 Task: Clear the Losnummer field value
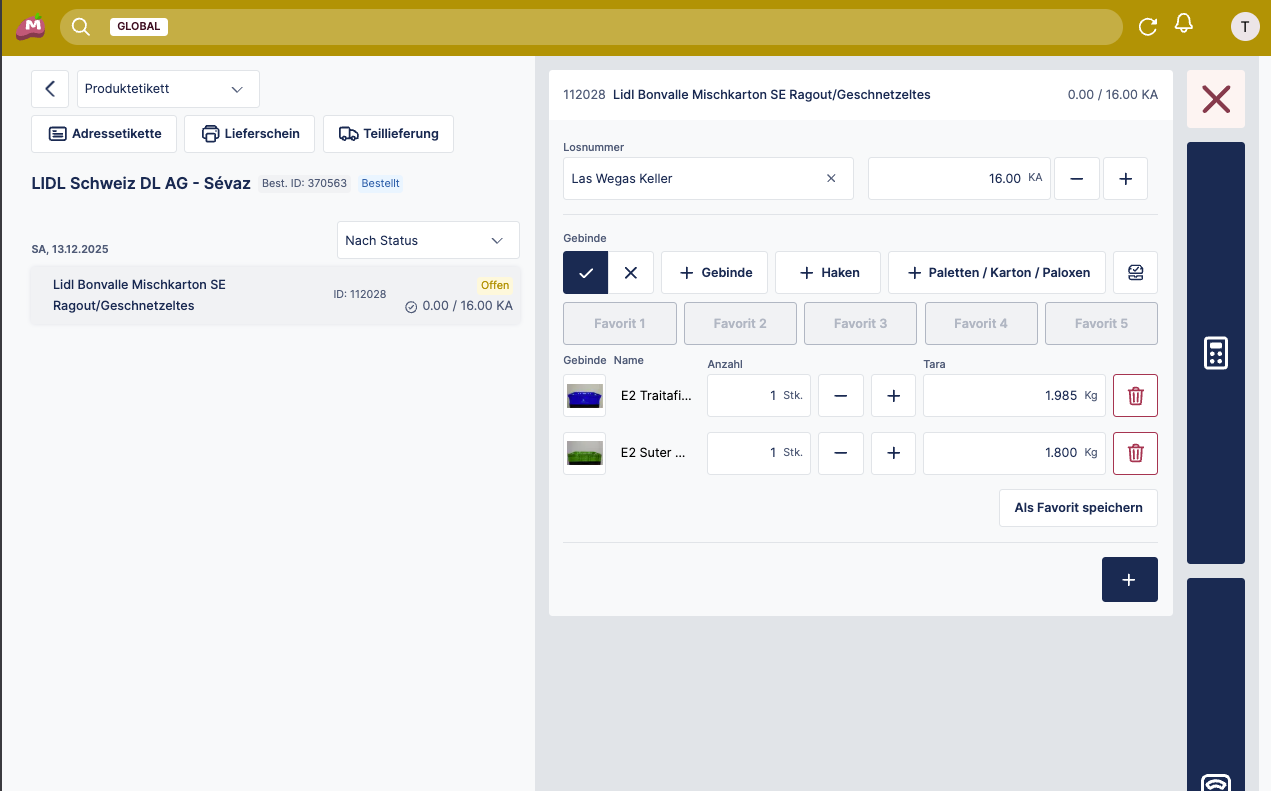(831, 179)
